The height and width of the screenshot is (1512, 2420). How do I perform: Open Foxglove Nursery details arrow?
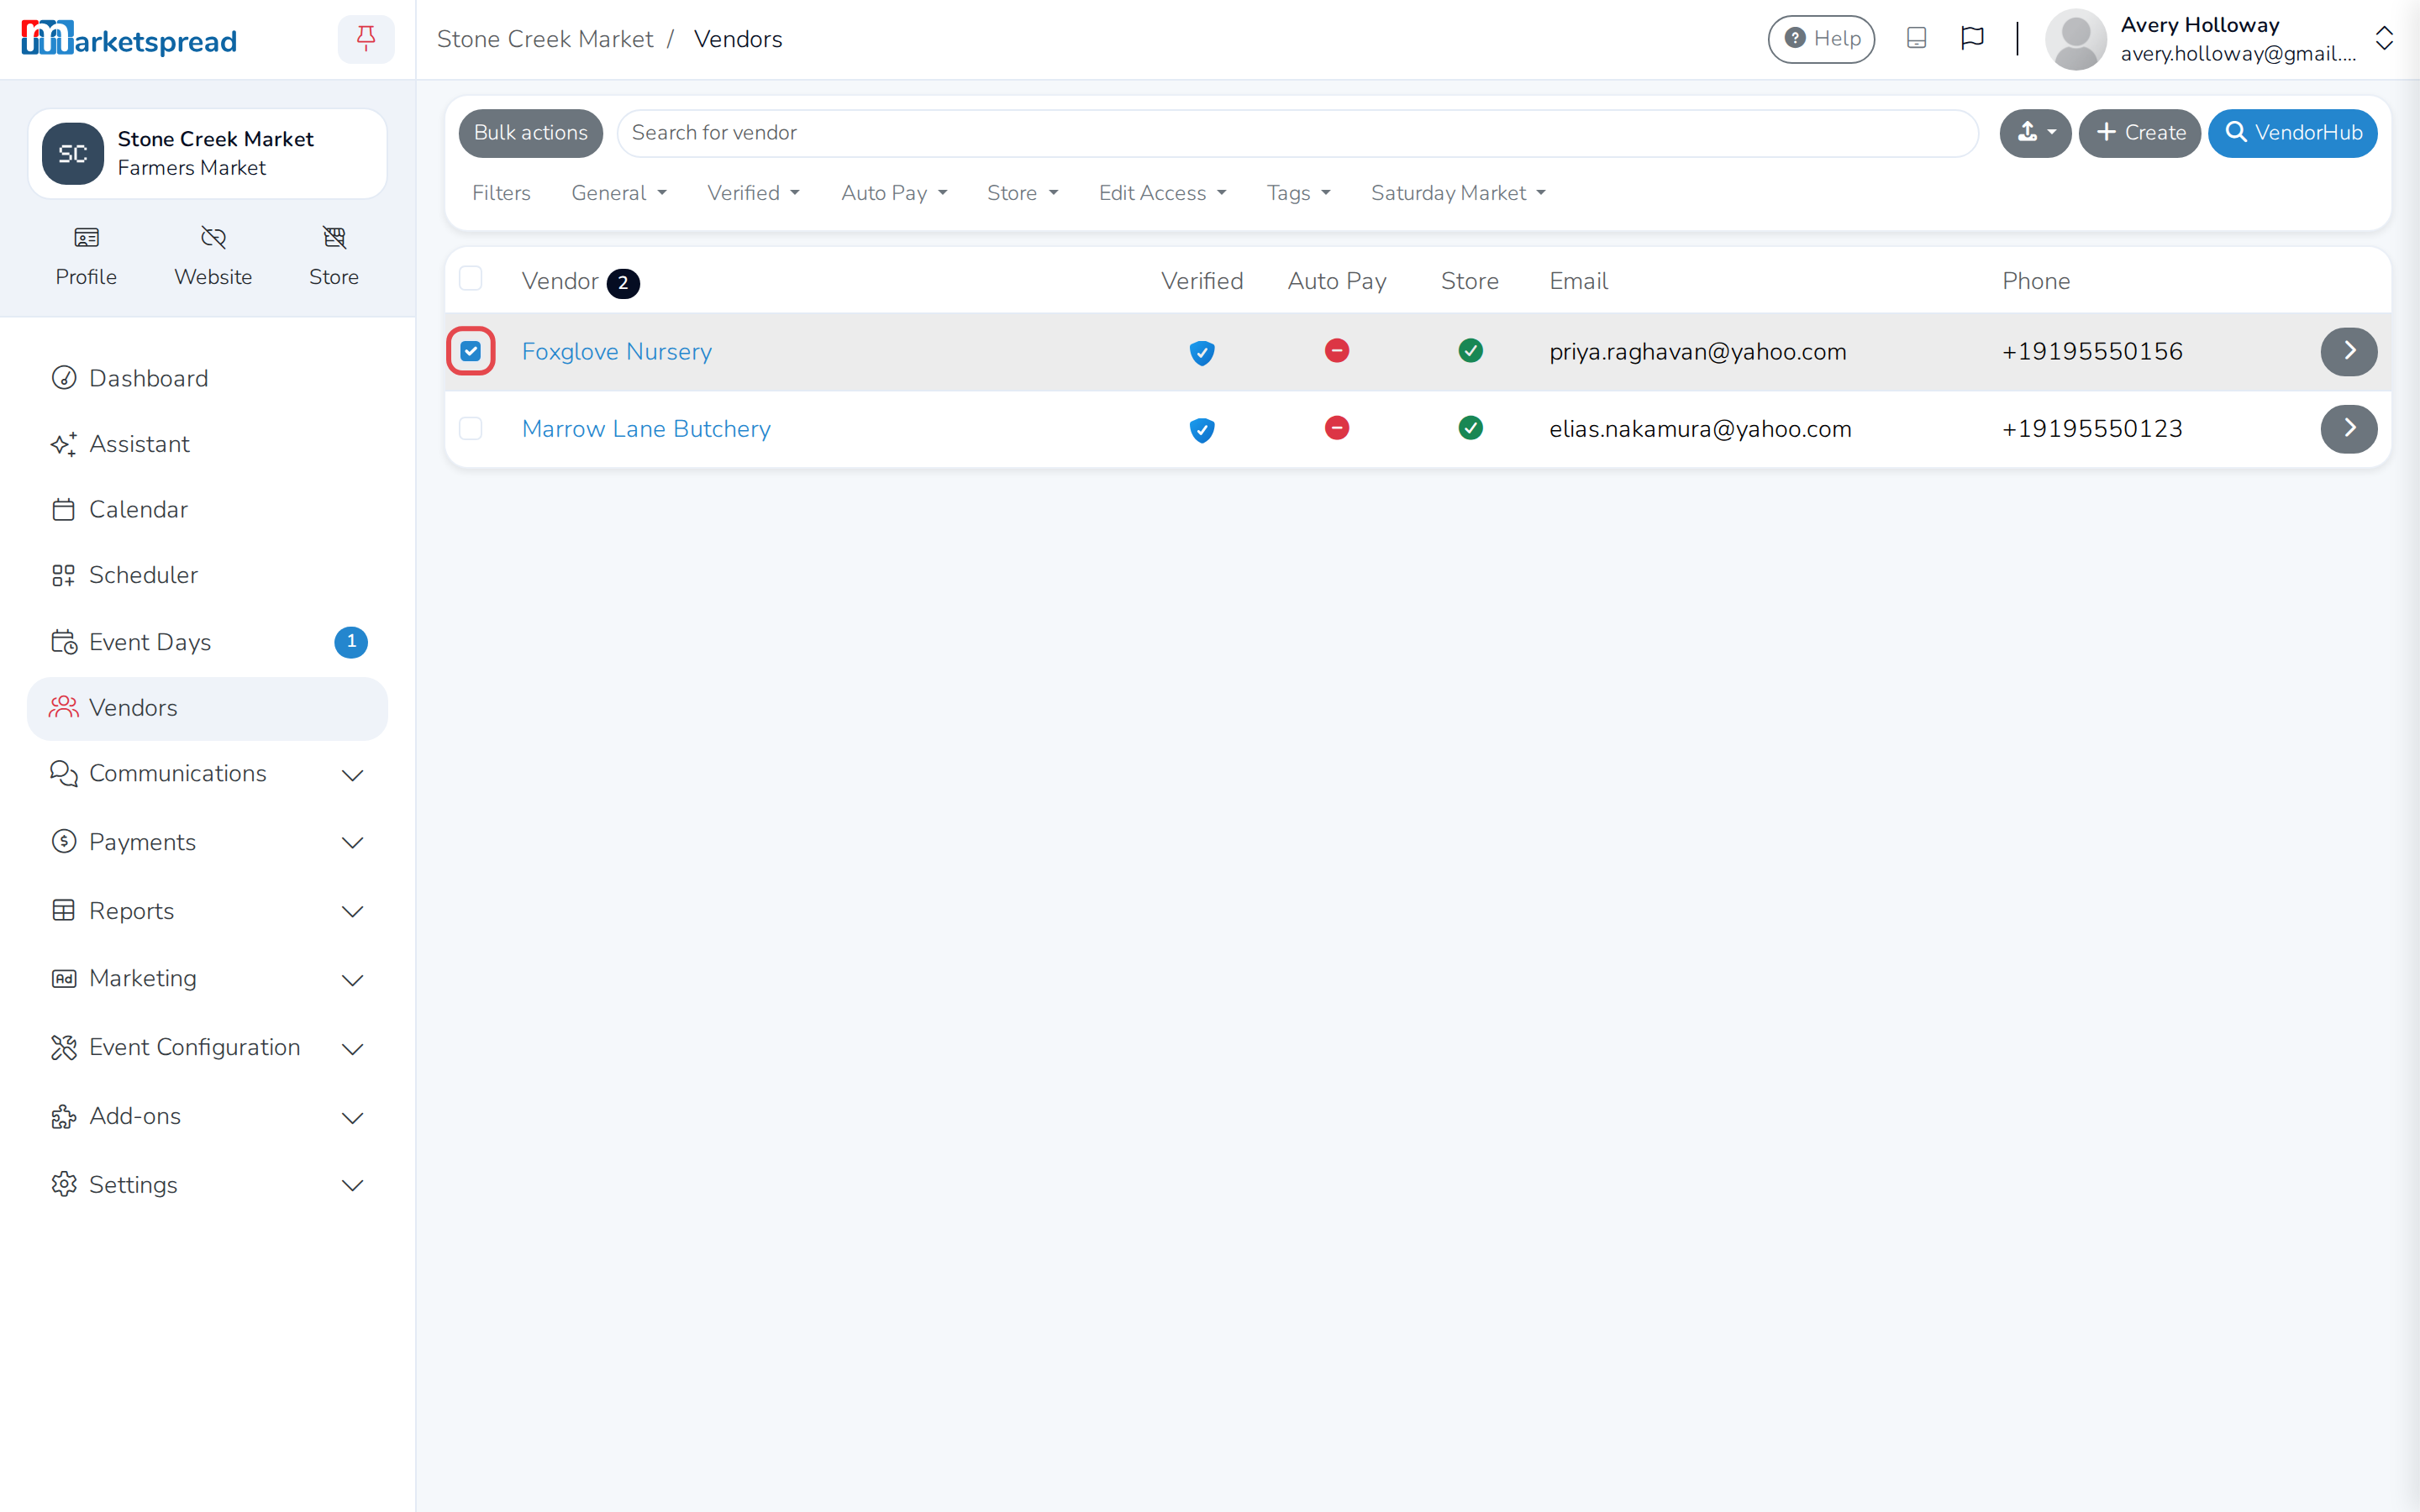[2348, 351]
